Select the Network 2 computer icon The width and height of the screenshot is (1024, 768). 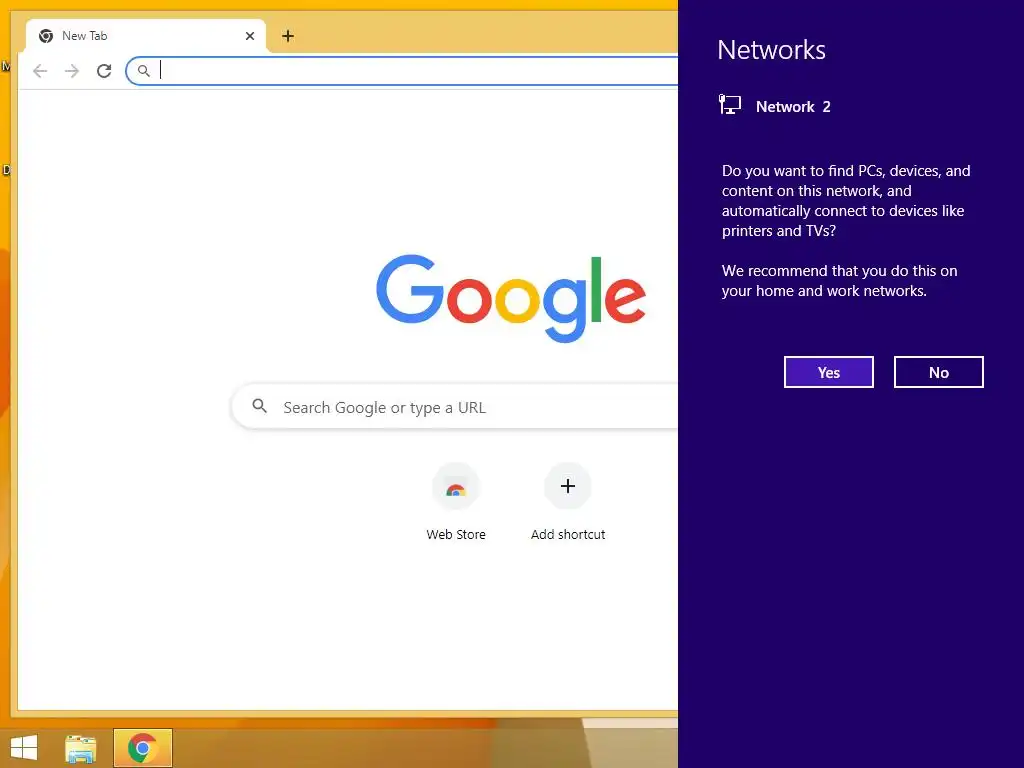[729, 105]
